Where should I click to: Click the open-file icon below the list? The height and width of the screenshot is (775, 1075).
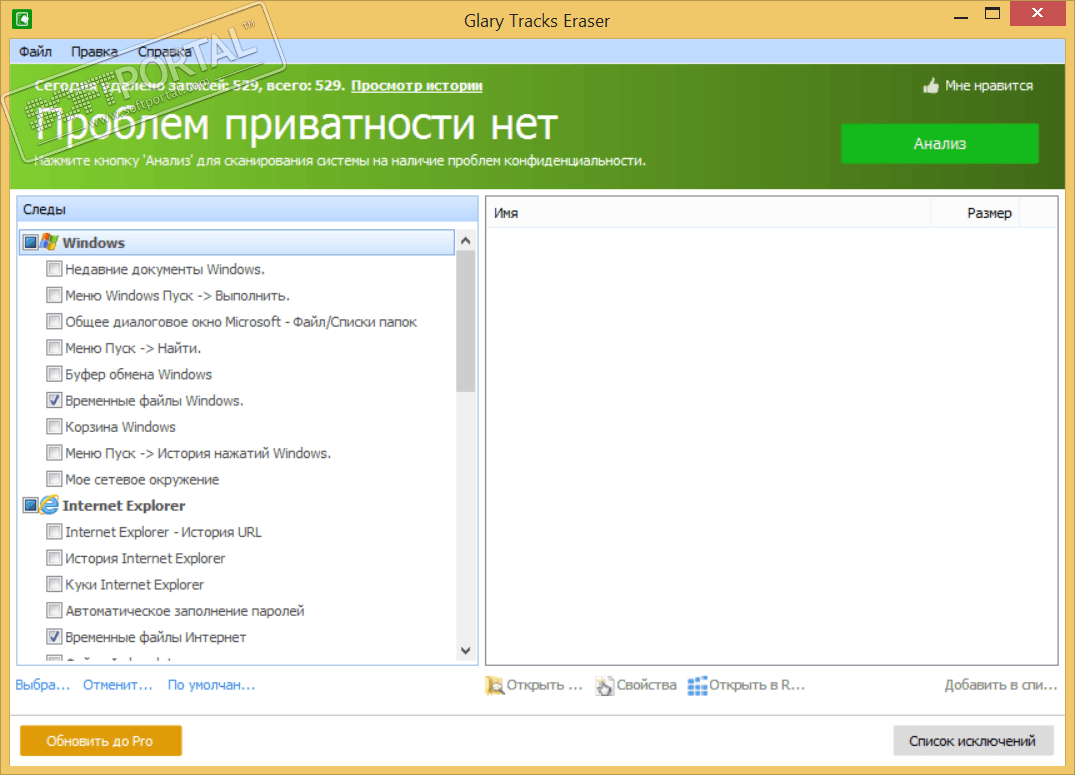[494, 685]
